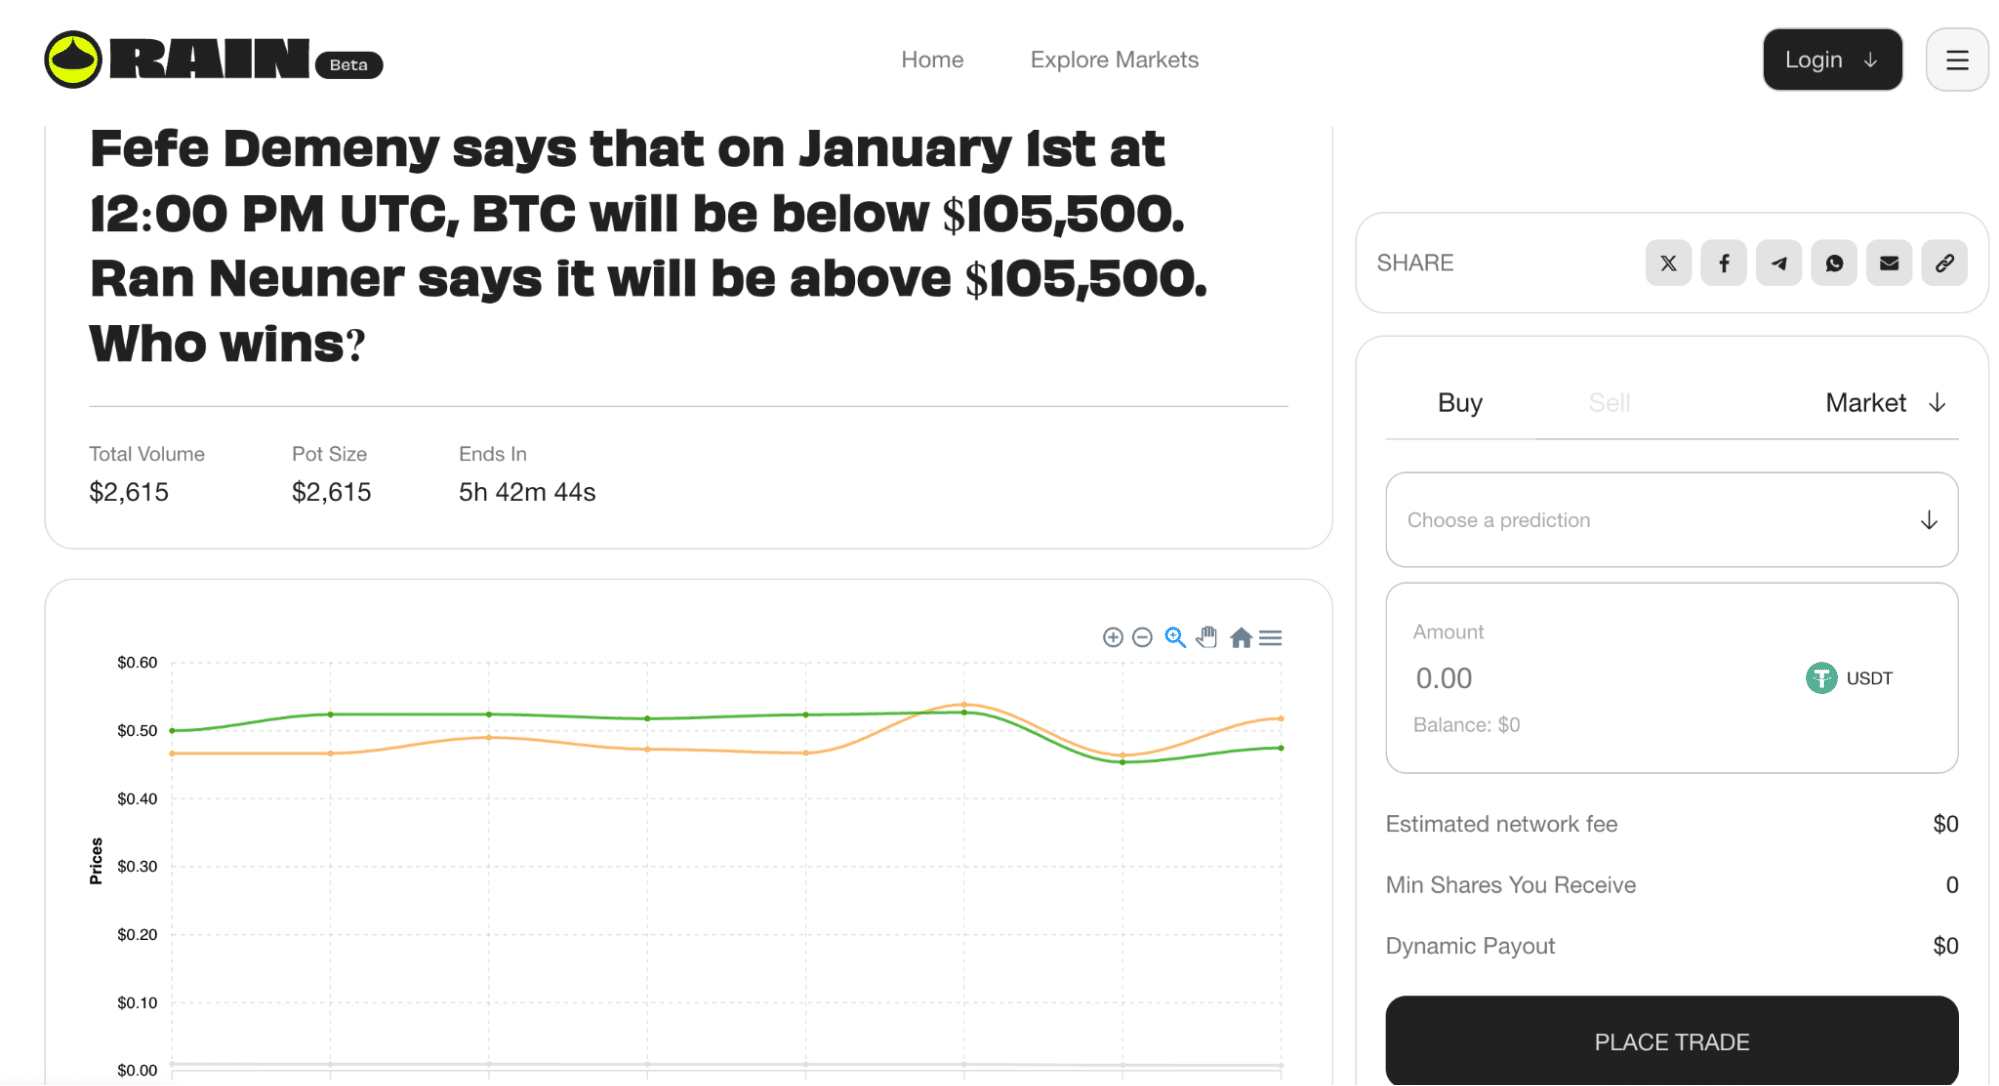The image size is (1999, 1086).
Task: Navigate to Explore Markets
Action: [x=1114, y=59]
